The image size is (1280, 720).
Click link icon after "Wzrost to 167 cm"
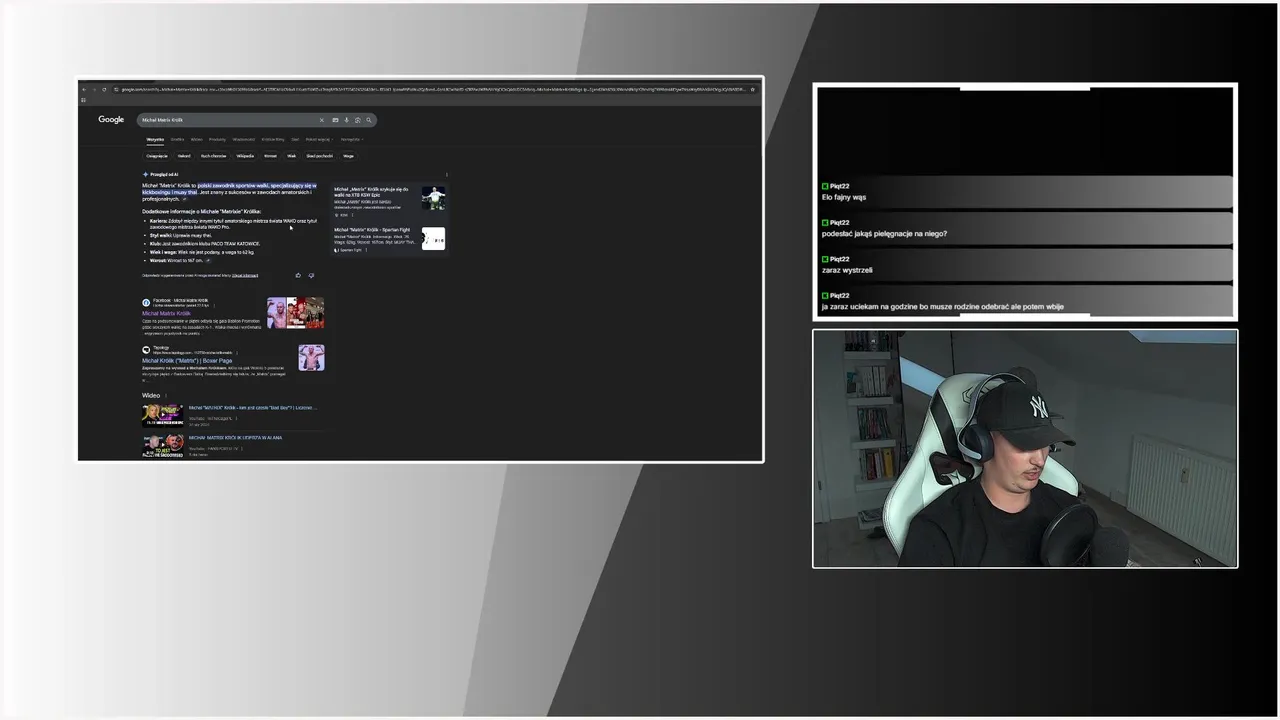tap(208, 260)
